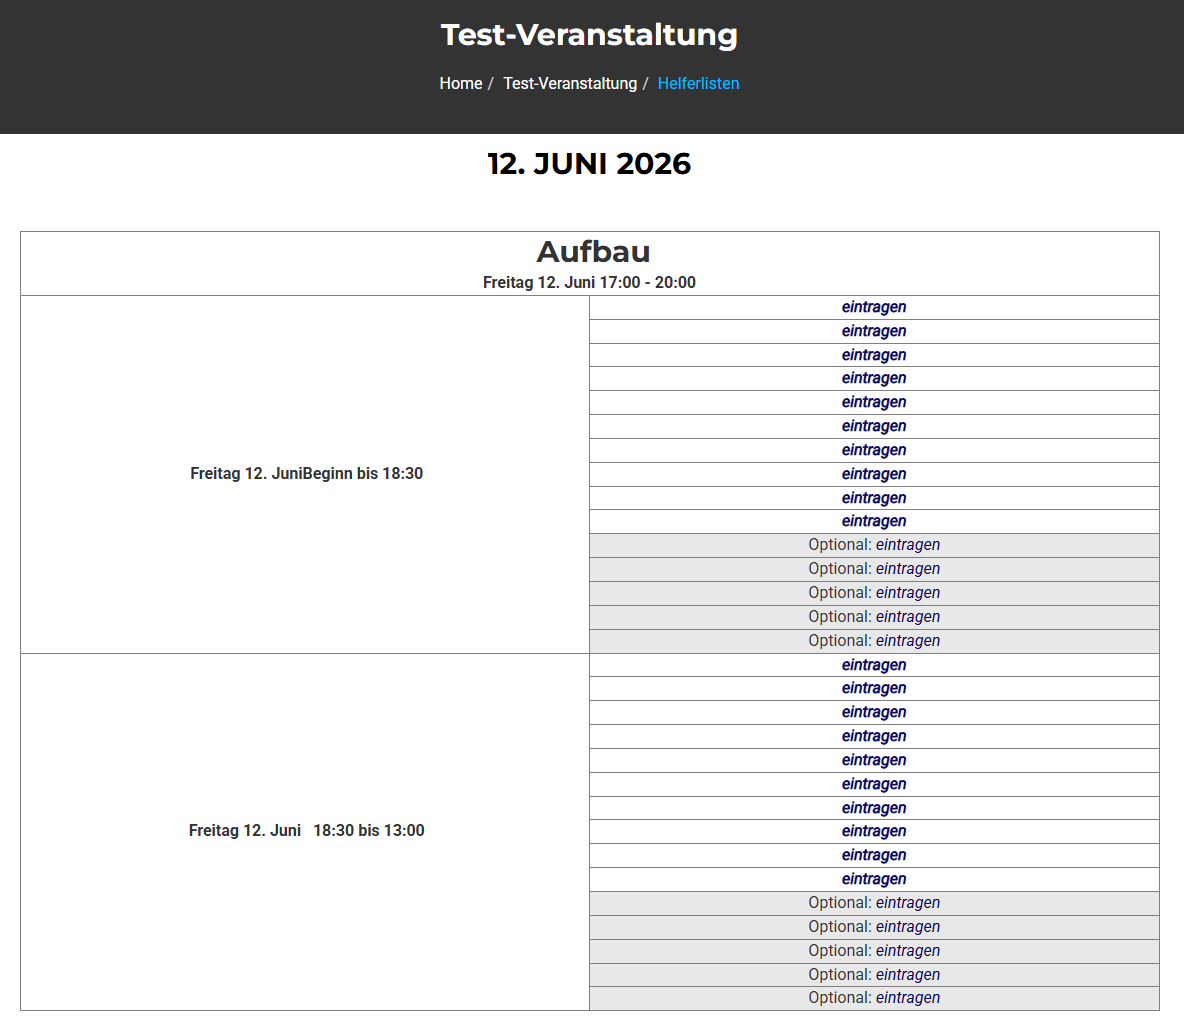The width and height of the screenshot is (1184, 1024).
Task: Click first eintragen link for 18:30 bis 13:00
Action: (x=874, y=665)
